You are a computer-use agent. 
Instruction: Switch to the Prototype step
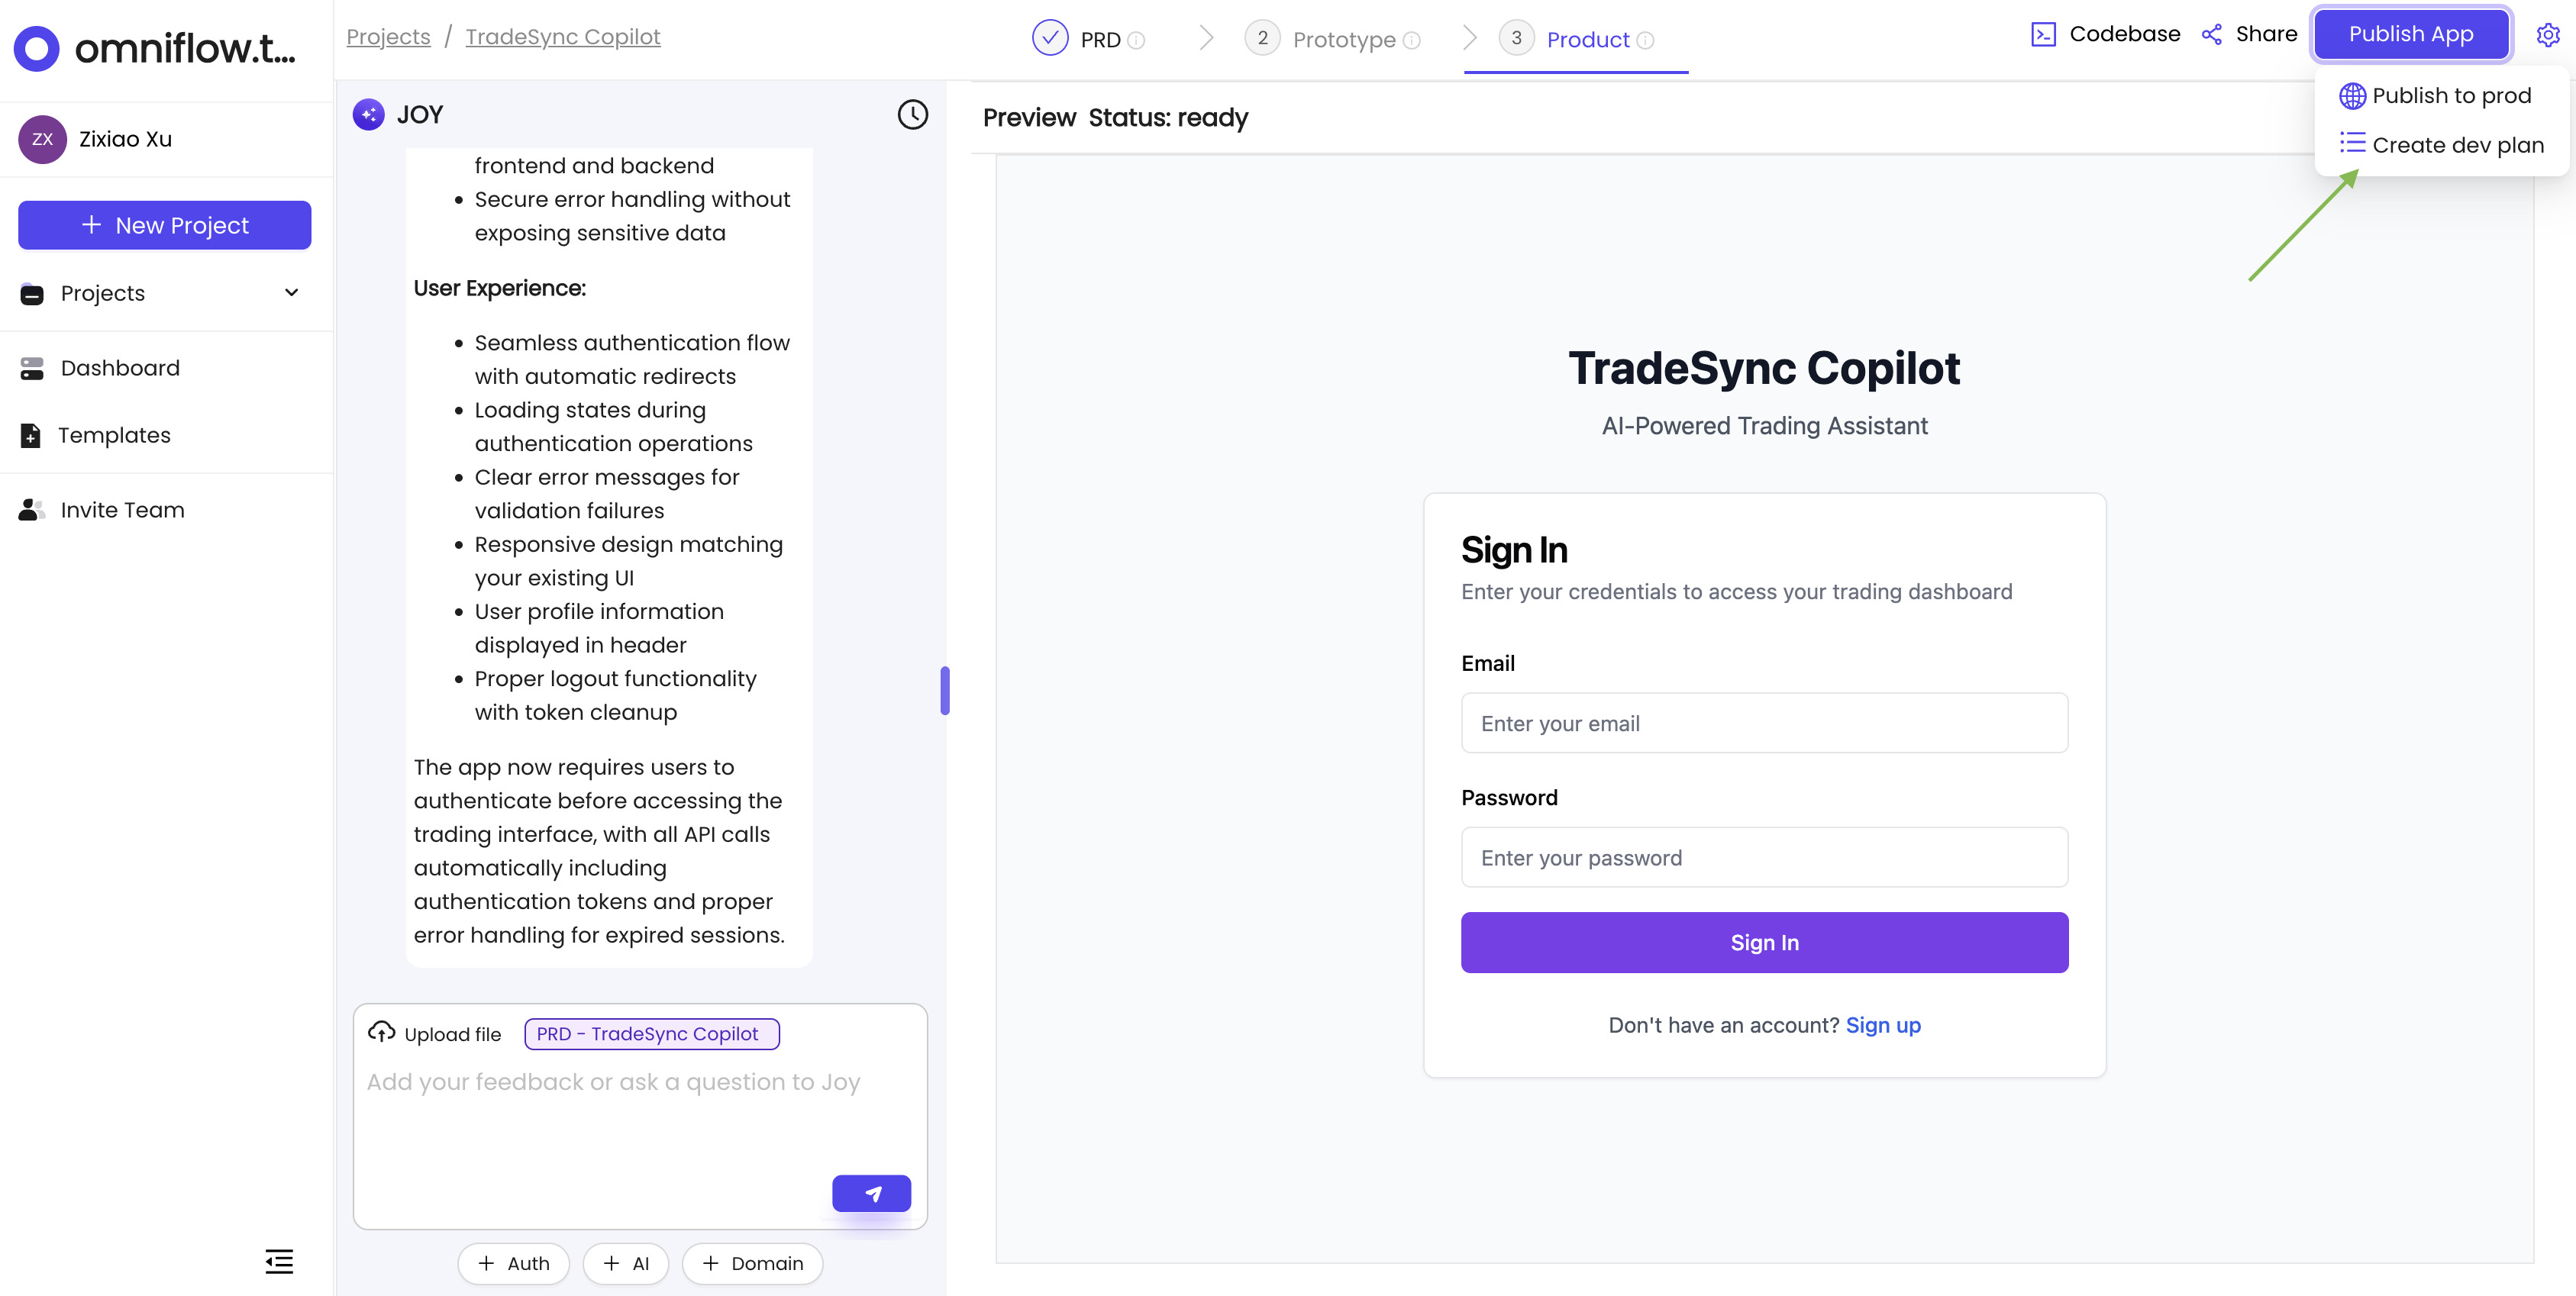click(1344, 39)
